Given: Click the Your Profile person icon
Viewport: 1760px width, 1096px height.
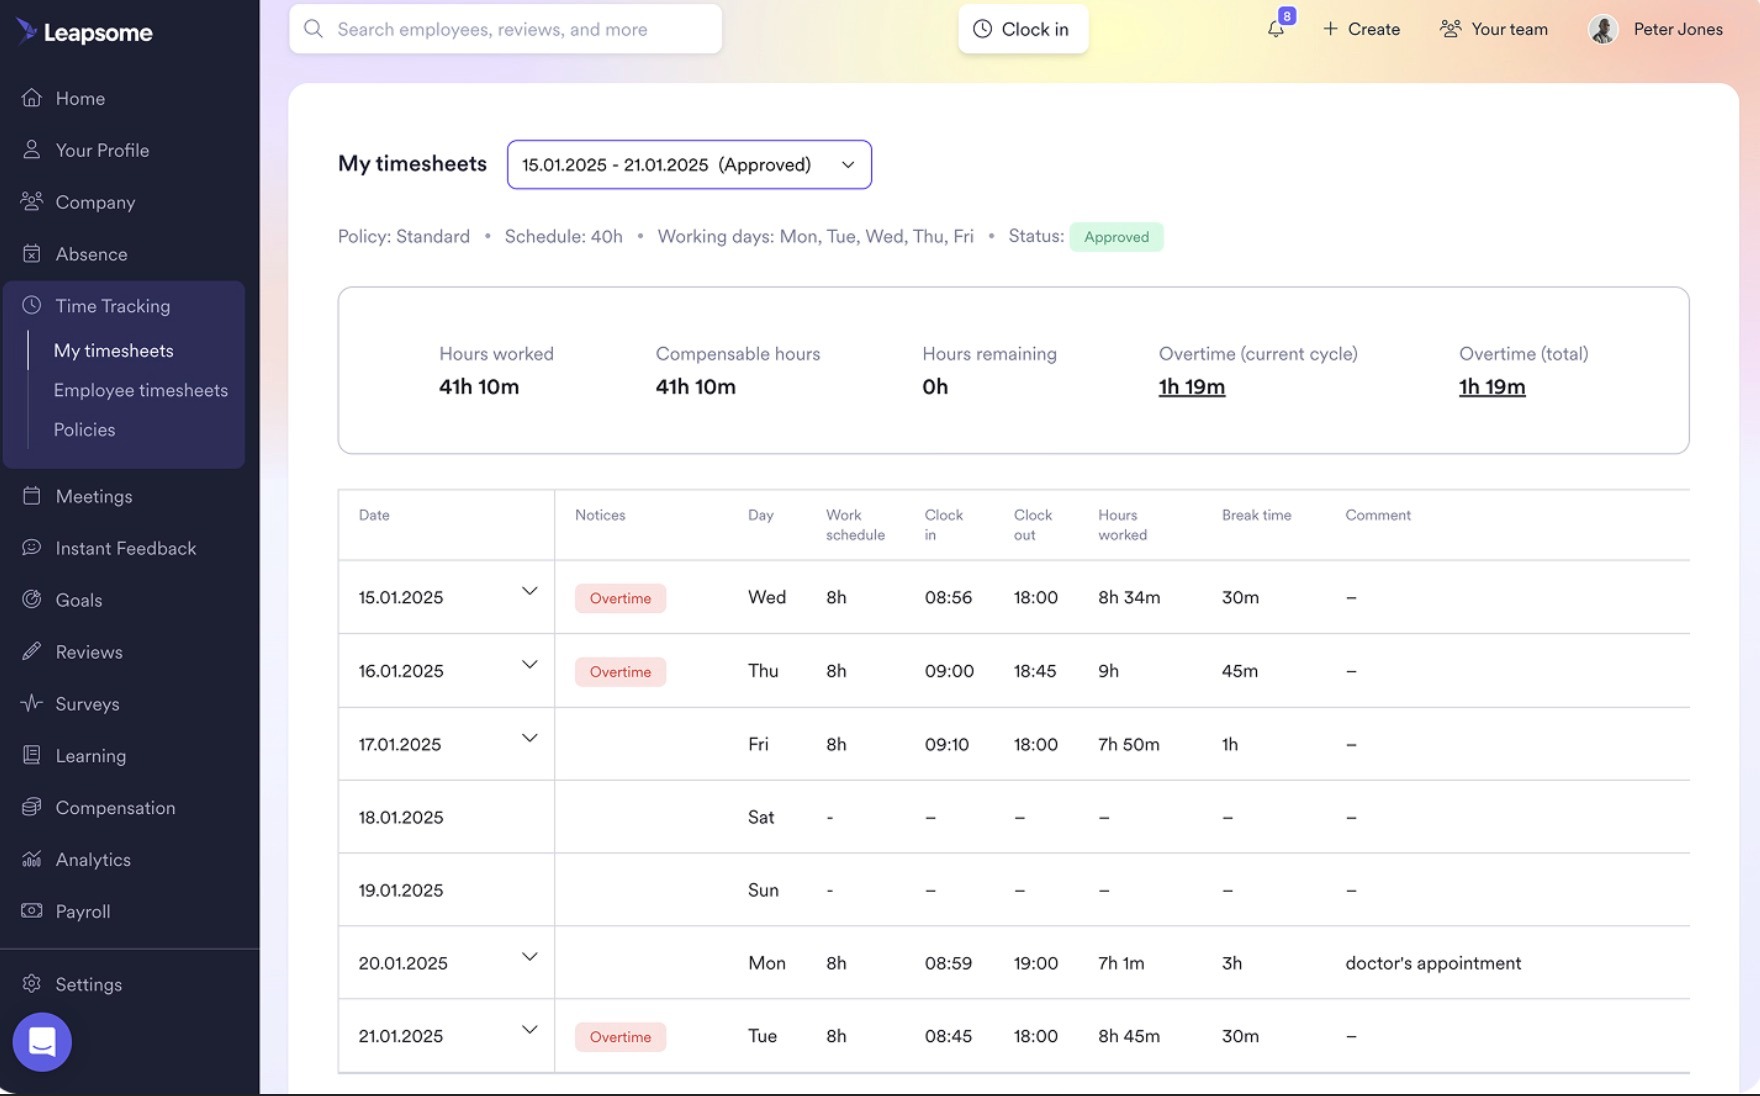Looking at the screenshot, I should pos(32,150).
